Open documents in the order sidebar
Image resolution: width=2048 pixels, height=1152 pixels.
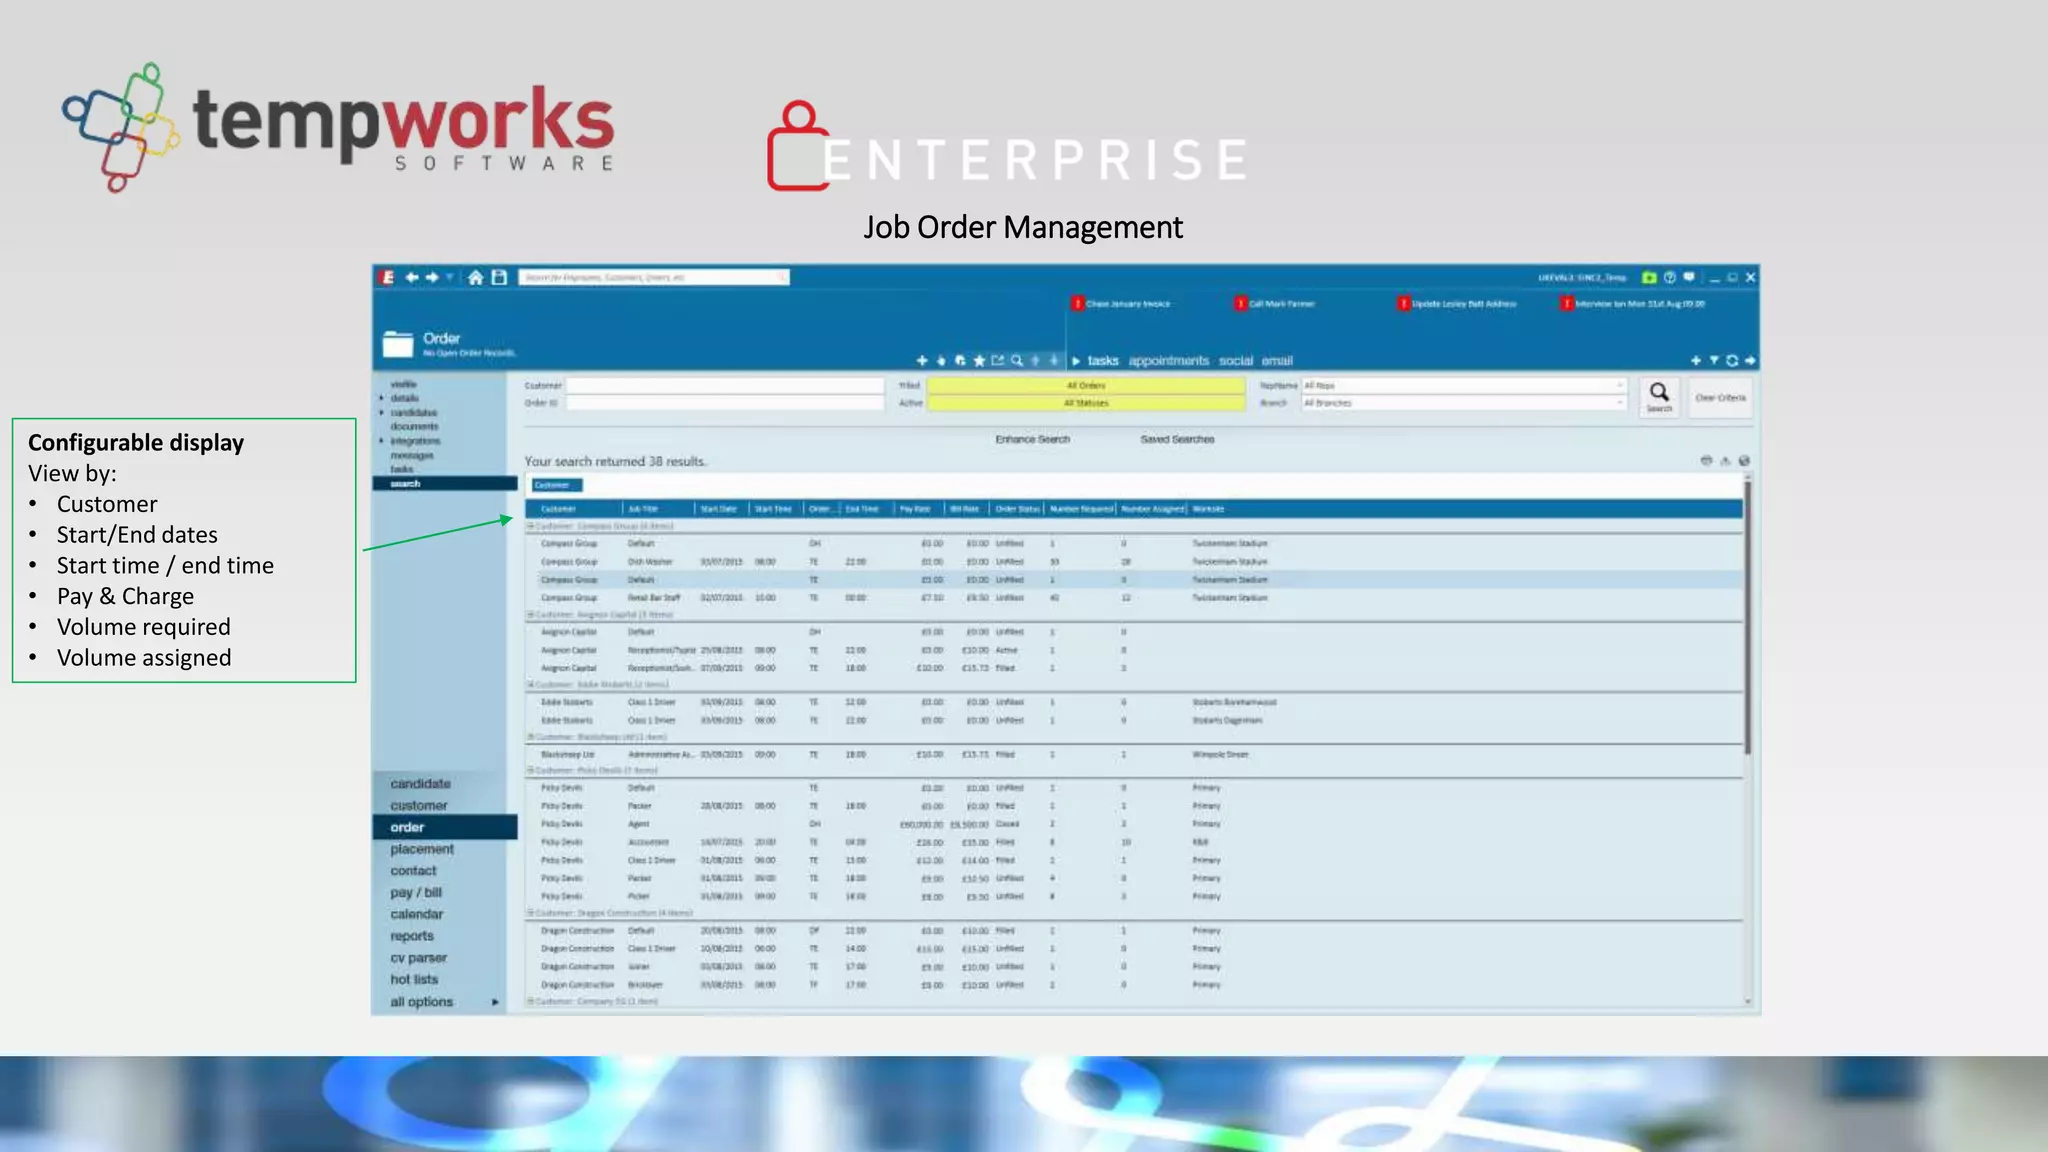414,426
